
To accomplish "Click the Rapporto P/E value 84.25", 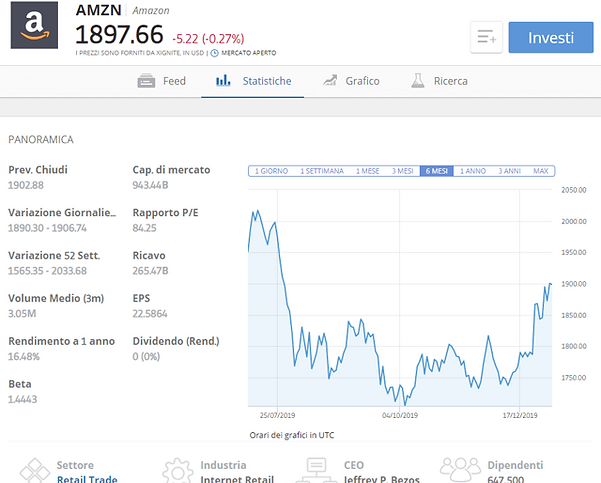I will point(145,228).
